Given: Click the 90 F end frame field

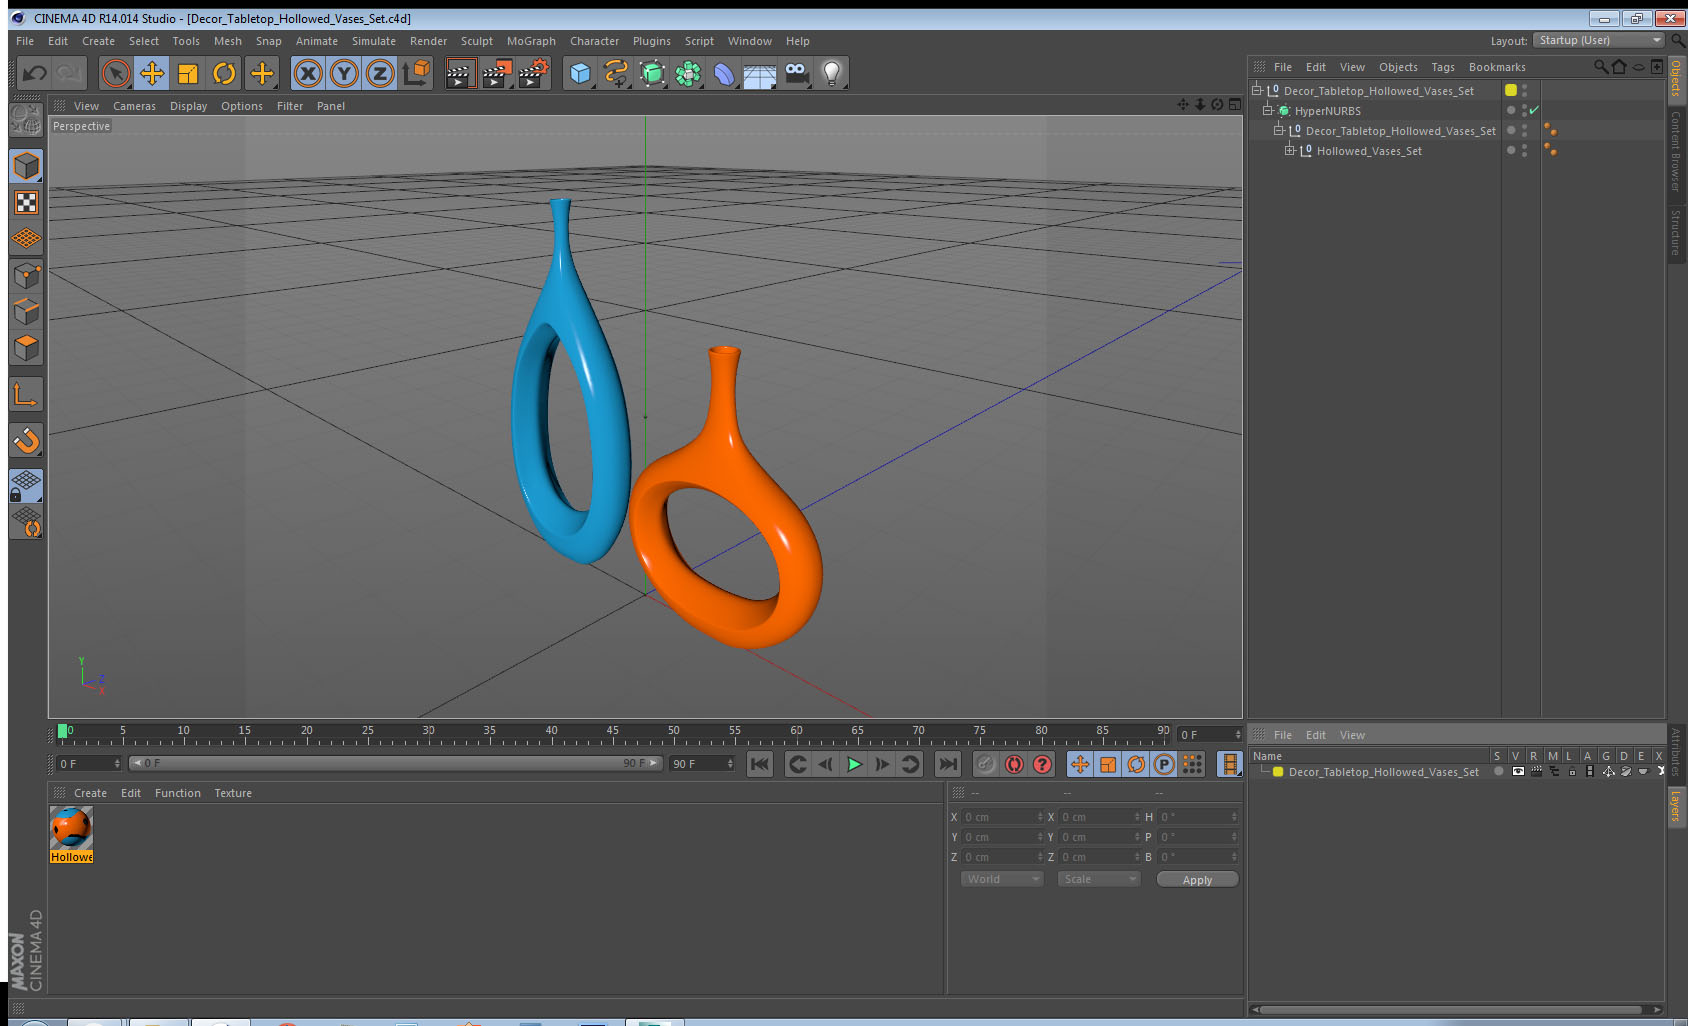Looking at the screenshot, I should [702, 764].
